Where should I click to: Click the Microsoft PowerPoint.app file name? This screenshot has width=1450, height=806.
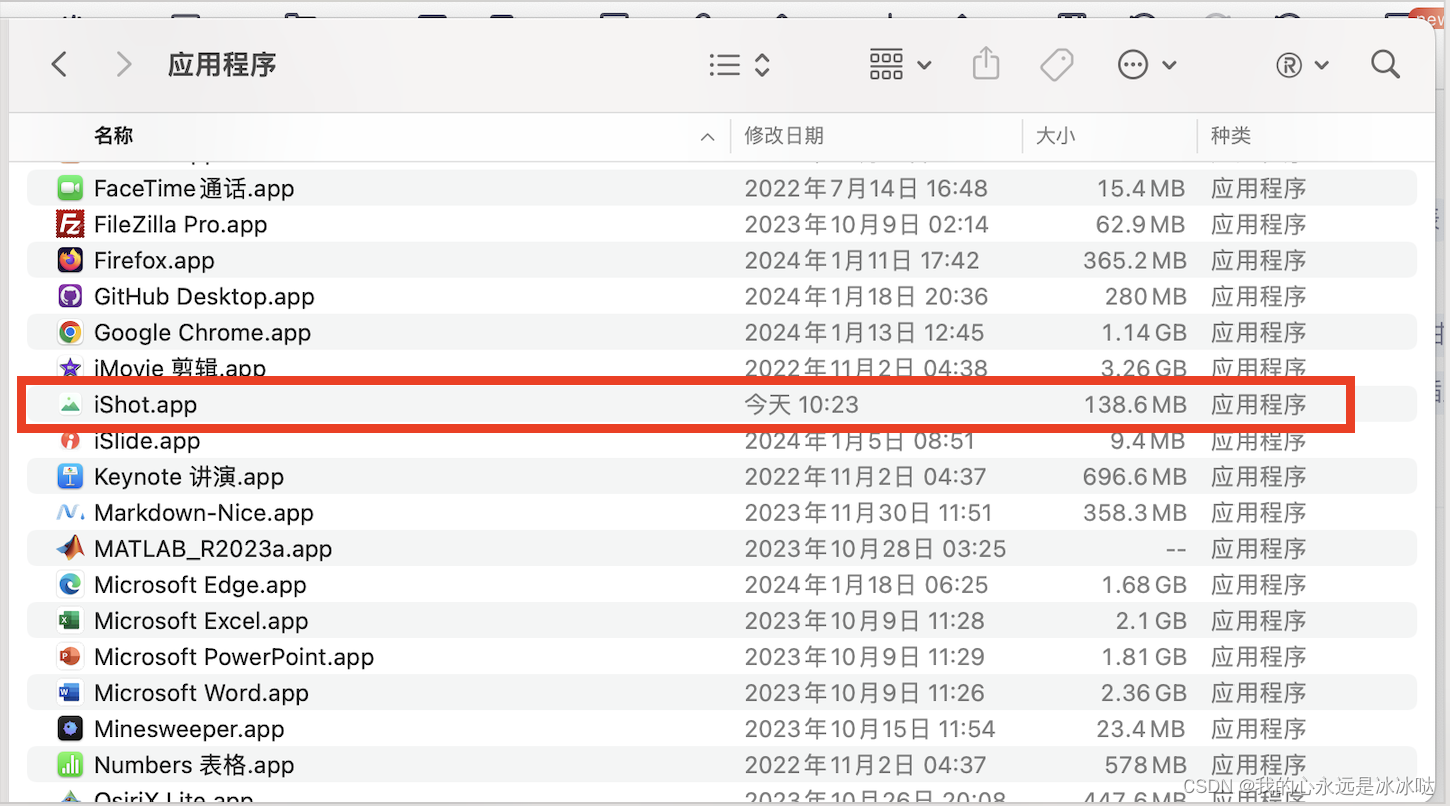[234, 656]
